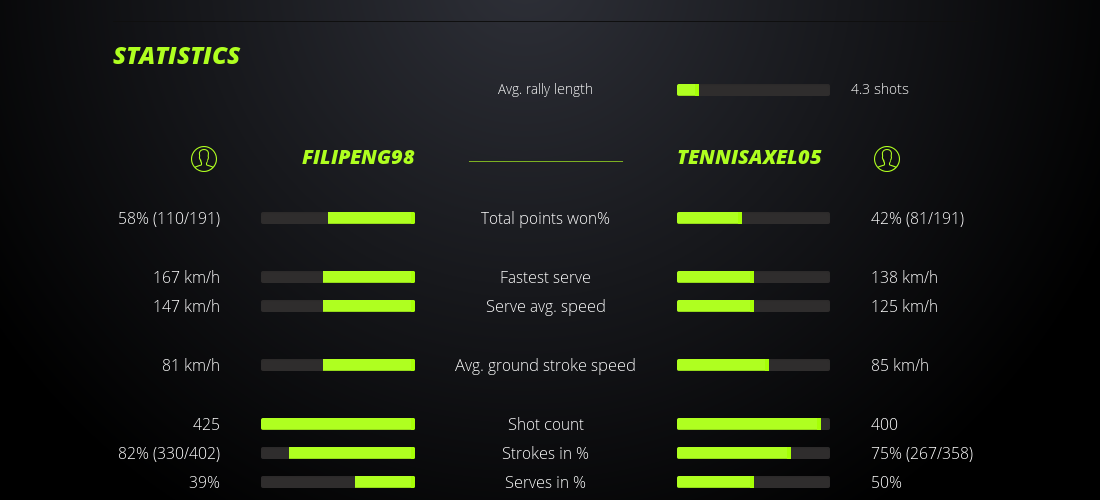Select the STATISTICS section heading

tap(177, 56)
